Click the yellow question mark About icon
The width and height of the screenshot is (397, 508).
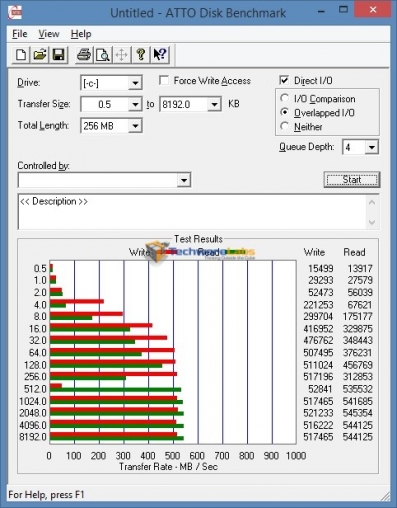pos(141,55)
